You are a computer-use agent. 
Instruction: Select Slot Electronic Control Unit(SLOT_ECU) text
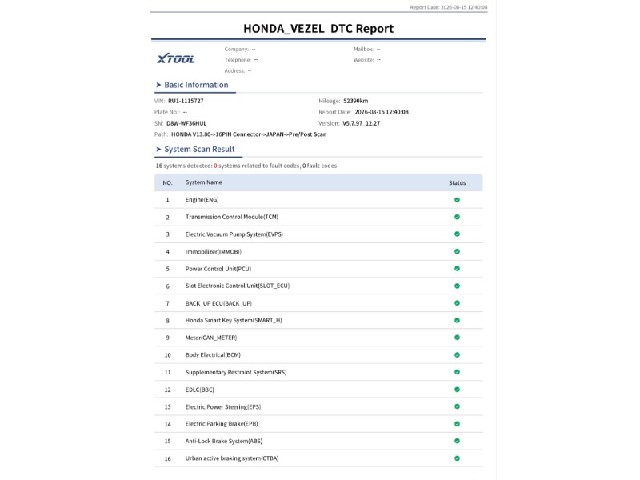point(238,286)
